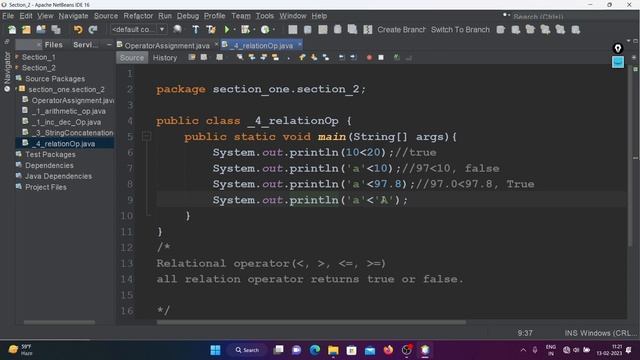640x360 pixels.
Task: Open the Debug menu
Action: [x=188, y=16]
